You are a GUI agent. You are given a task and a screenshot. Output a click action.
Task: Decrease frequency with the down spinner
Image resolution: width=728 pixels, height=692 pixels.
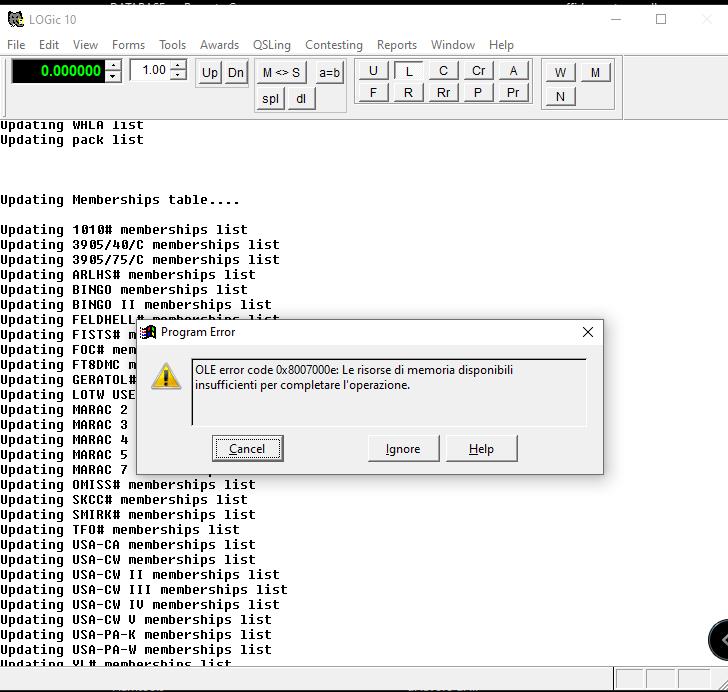click(113, 77)
